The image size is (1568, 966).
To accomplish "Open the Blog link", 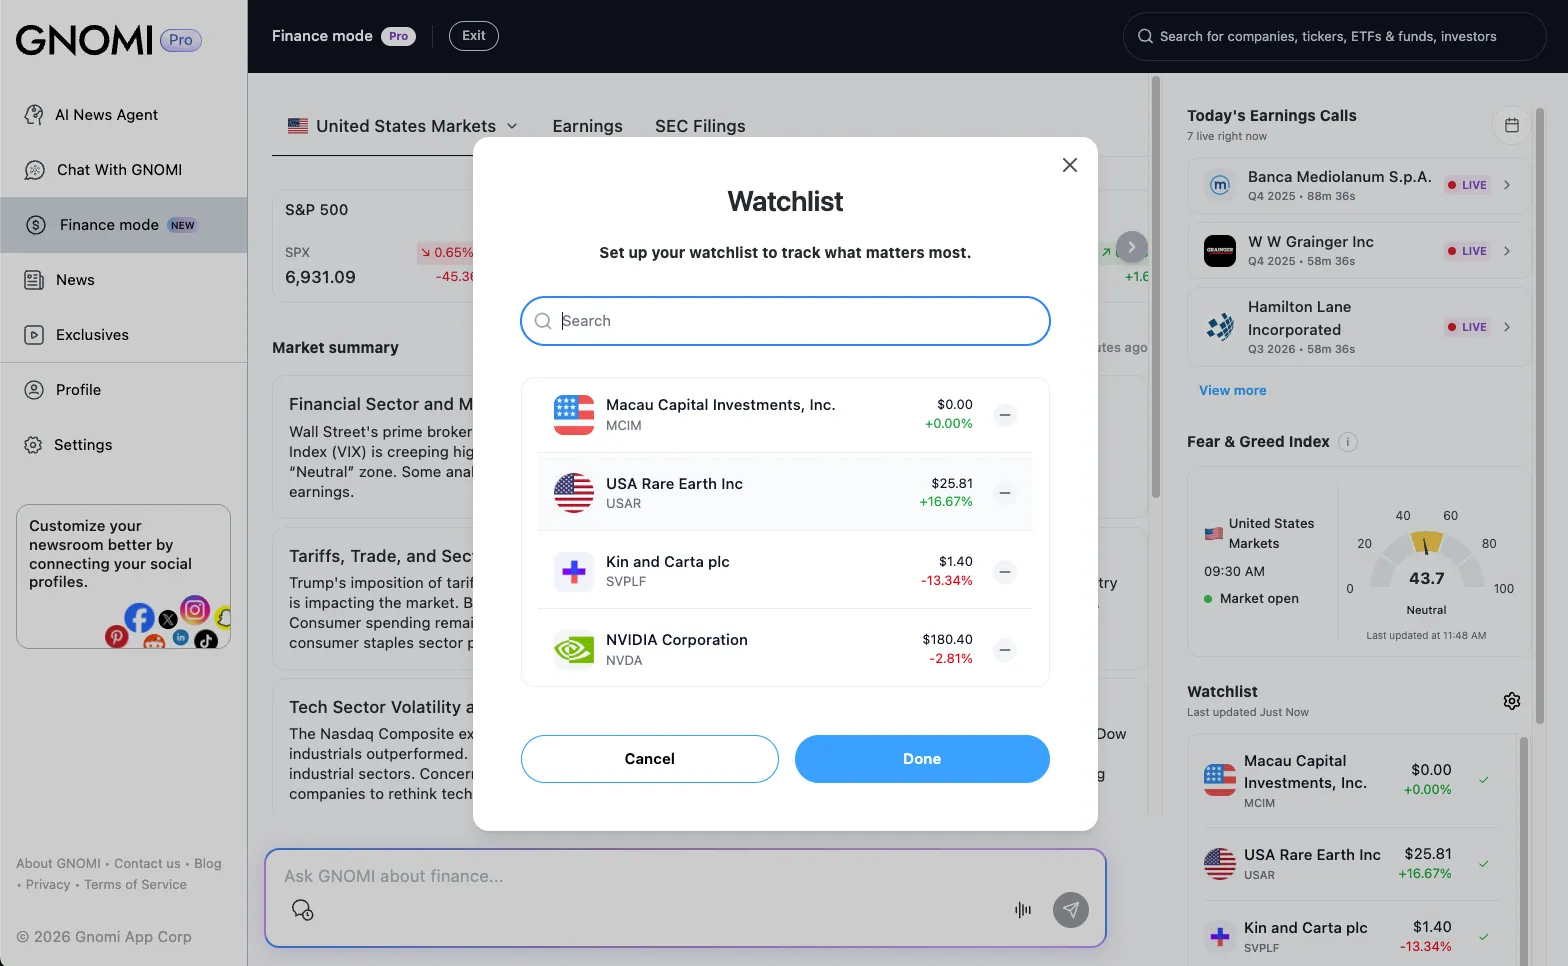I will tap(208, 864).
